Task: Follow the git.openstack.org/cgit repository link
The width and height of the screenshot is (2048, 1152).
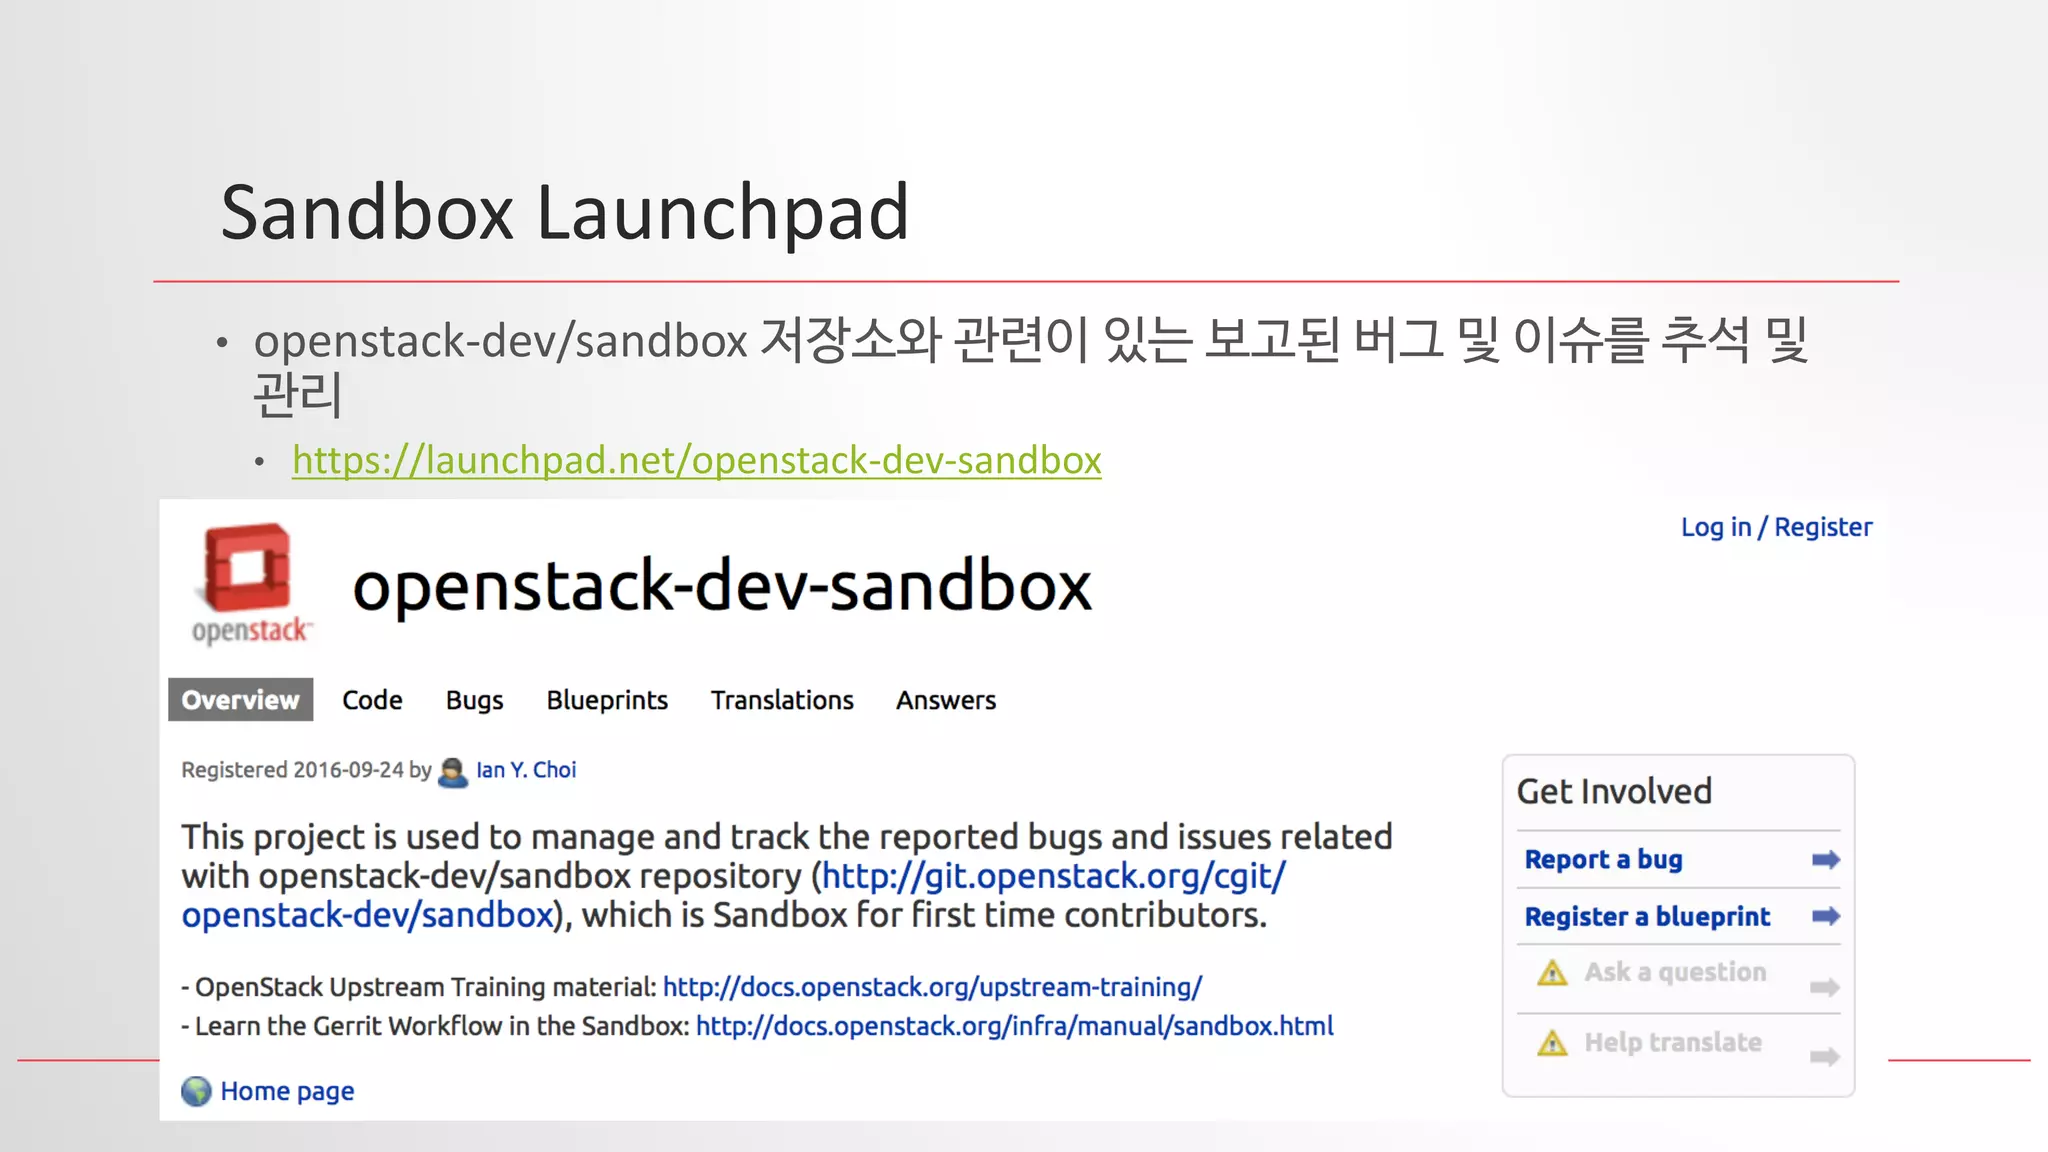Action: pos(733,895)
